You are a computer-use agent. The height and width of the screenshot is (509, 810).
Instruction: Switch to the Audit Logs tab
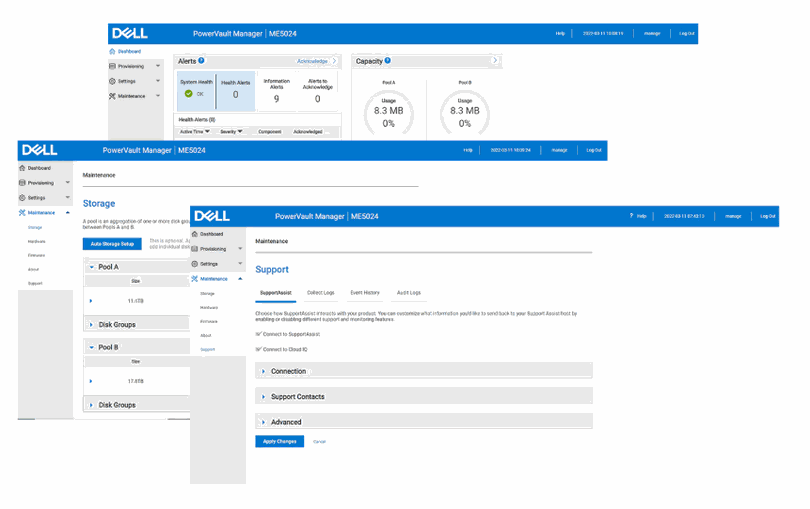[x=409, y=293]
